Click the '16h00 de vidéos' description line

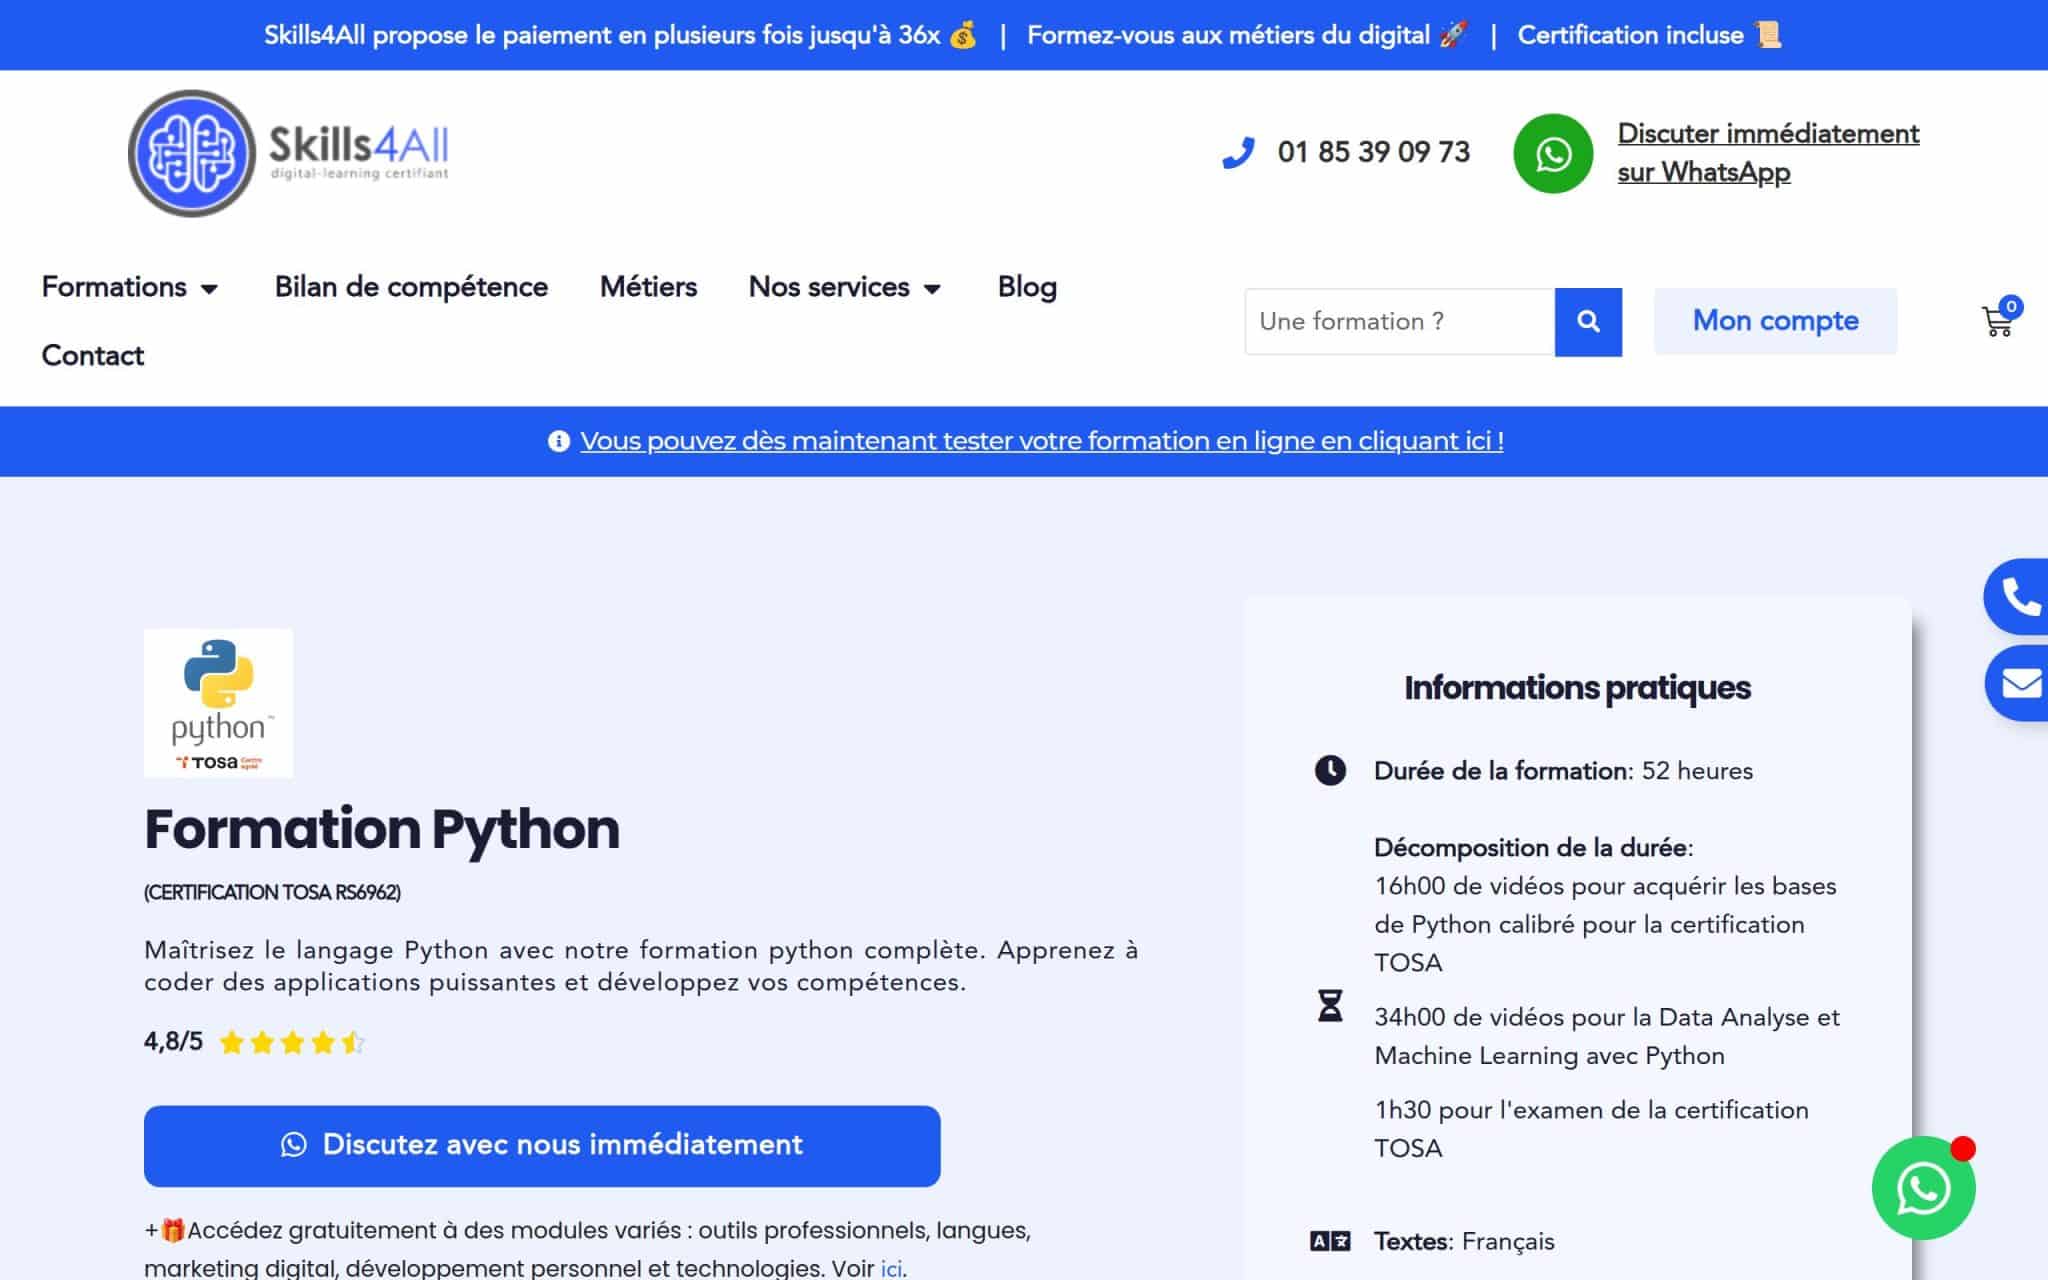1605,924
